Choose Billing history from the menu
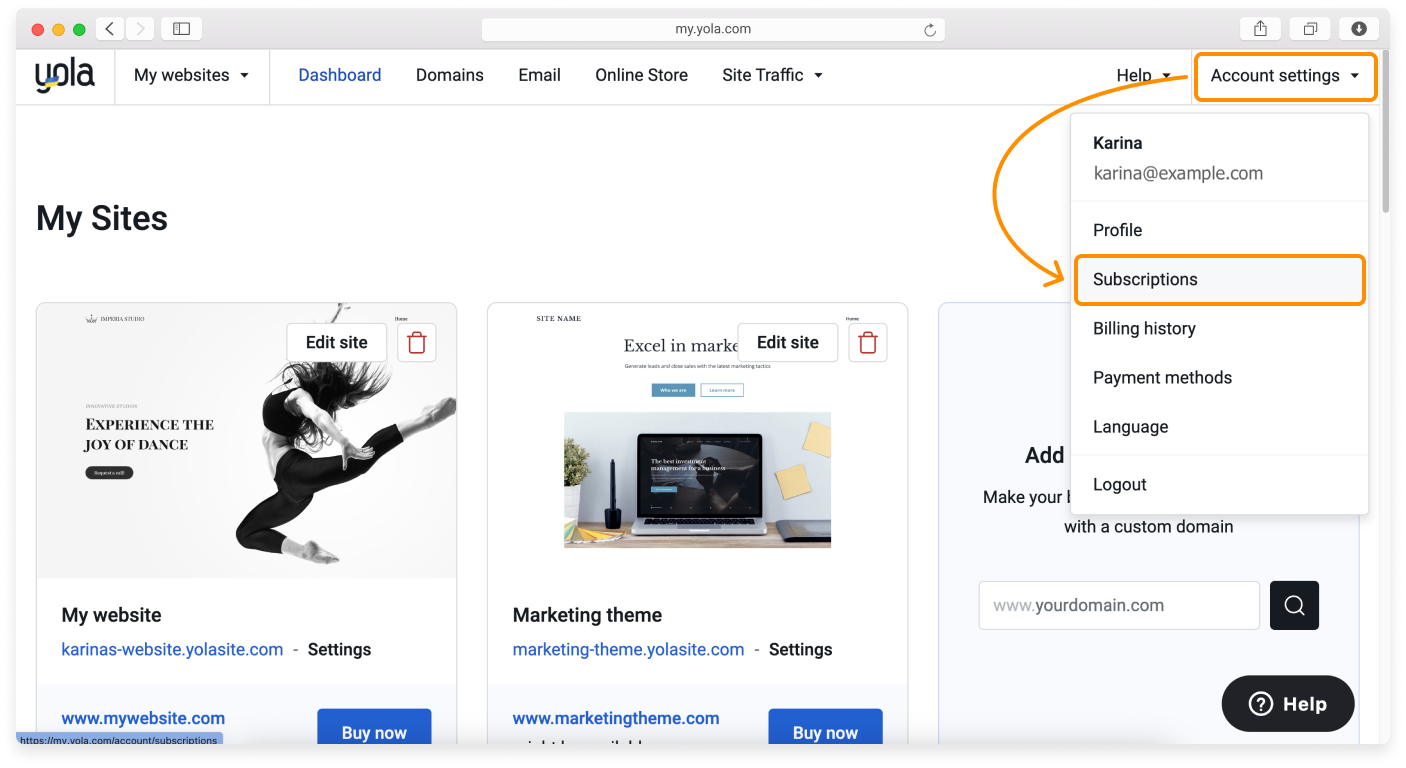 (1144, 328)
